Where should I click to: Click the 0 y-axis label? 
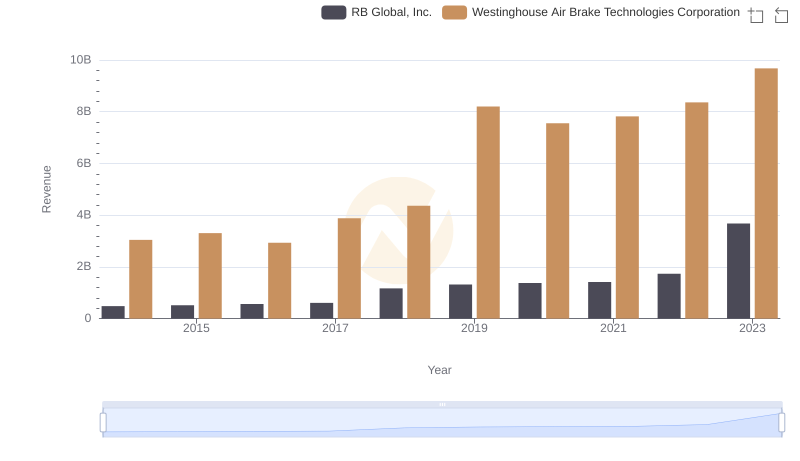click(88, 318)
